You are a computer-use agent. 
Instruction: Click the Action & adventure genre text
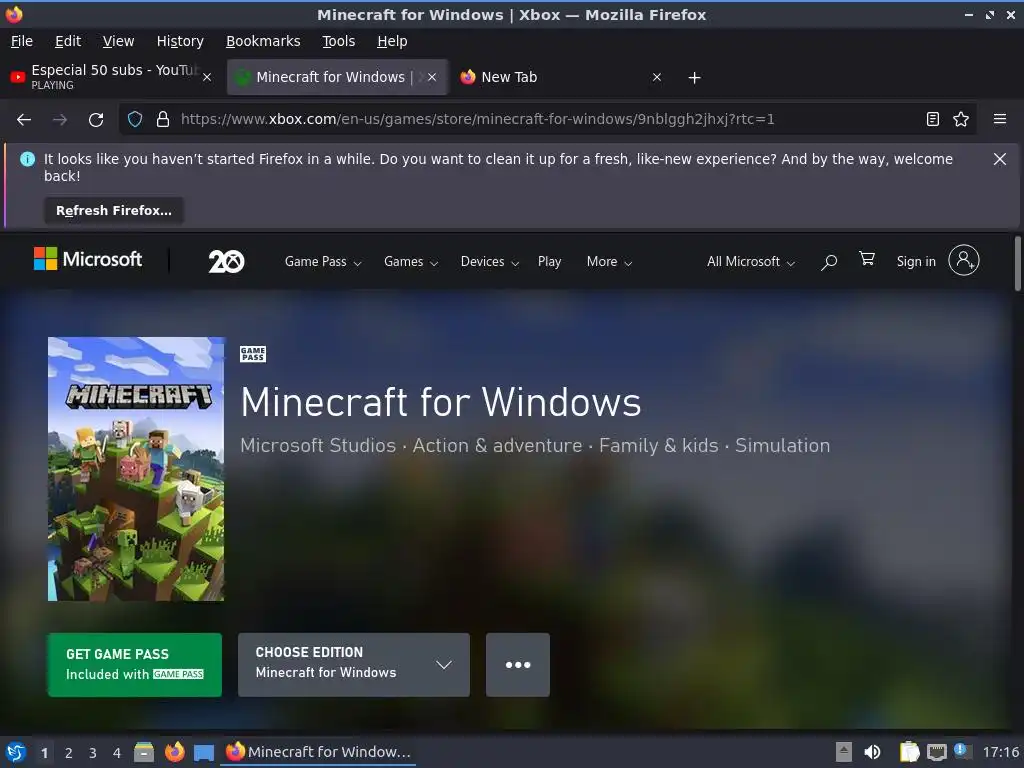[497, 445]
